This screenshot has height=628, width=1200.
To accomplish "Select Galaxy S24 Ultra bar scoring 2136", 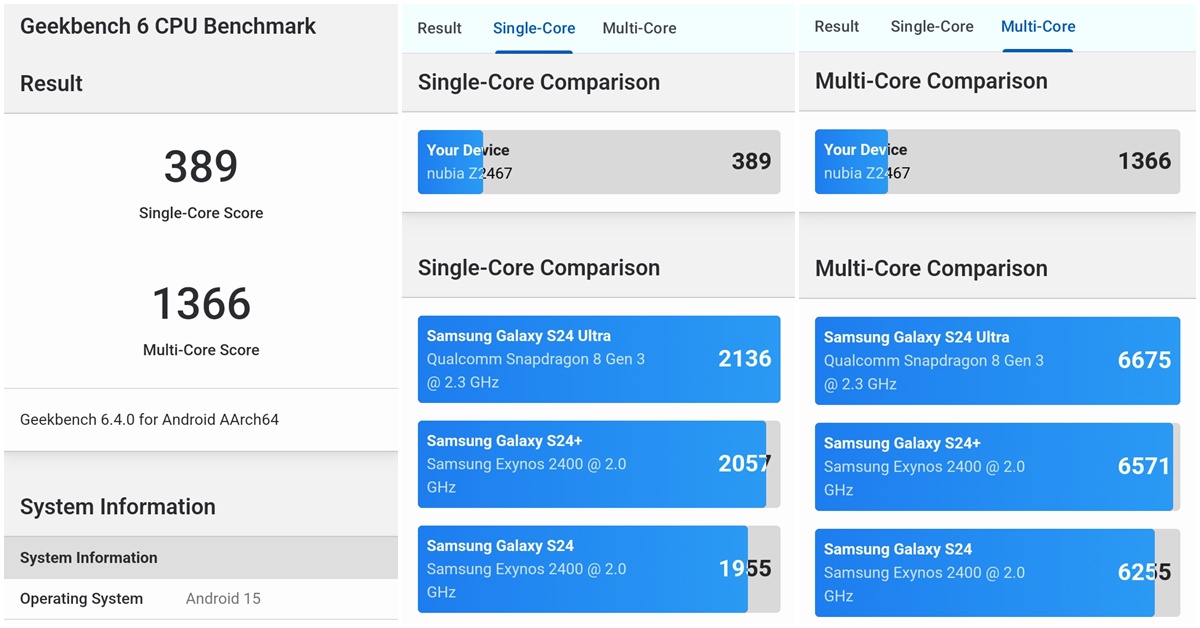I will [598, 359].
